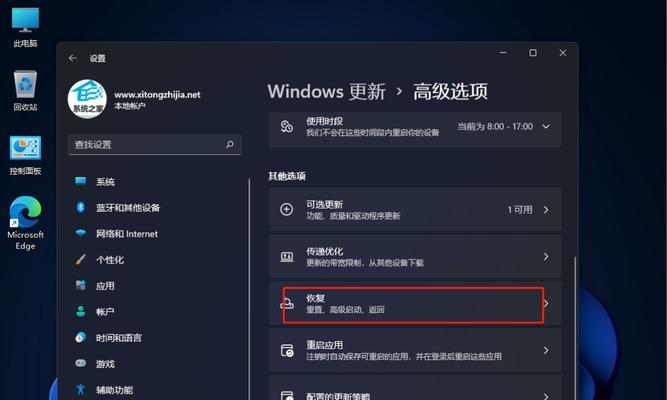Go back with the Settings back arrow
The width and height of the screenshot is (667, 400).
pyautogui.click(x=73, y=58)
